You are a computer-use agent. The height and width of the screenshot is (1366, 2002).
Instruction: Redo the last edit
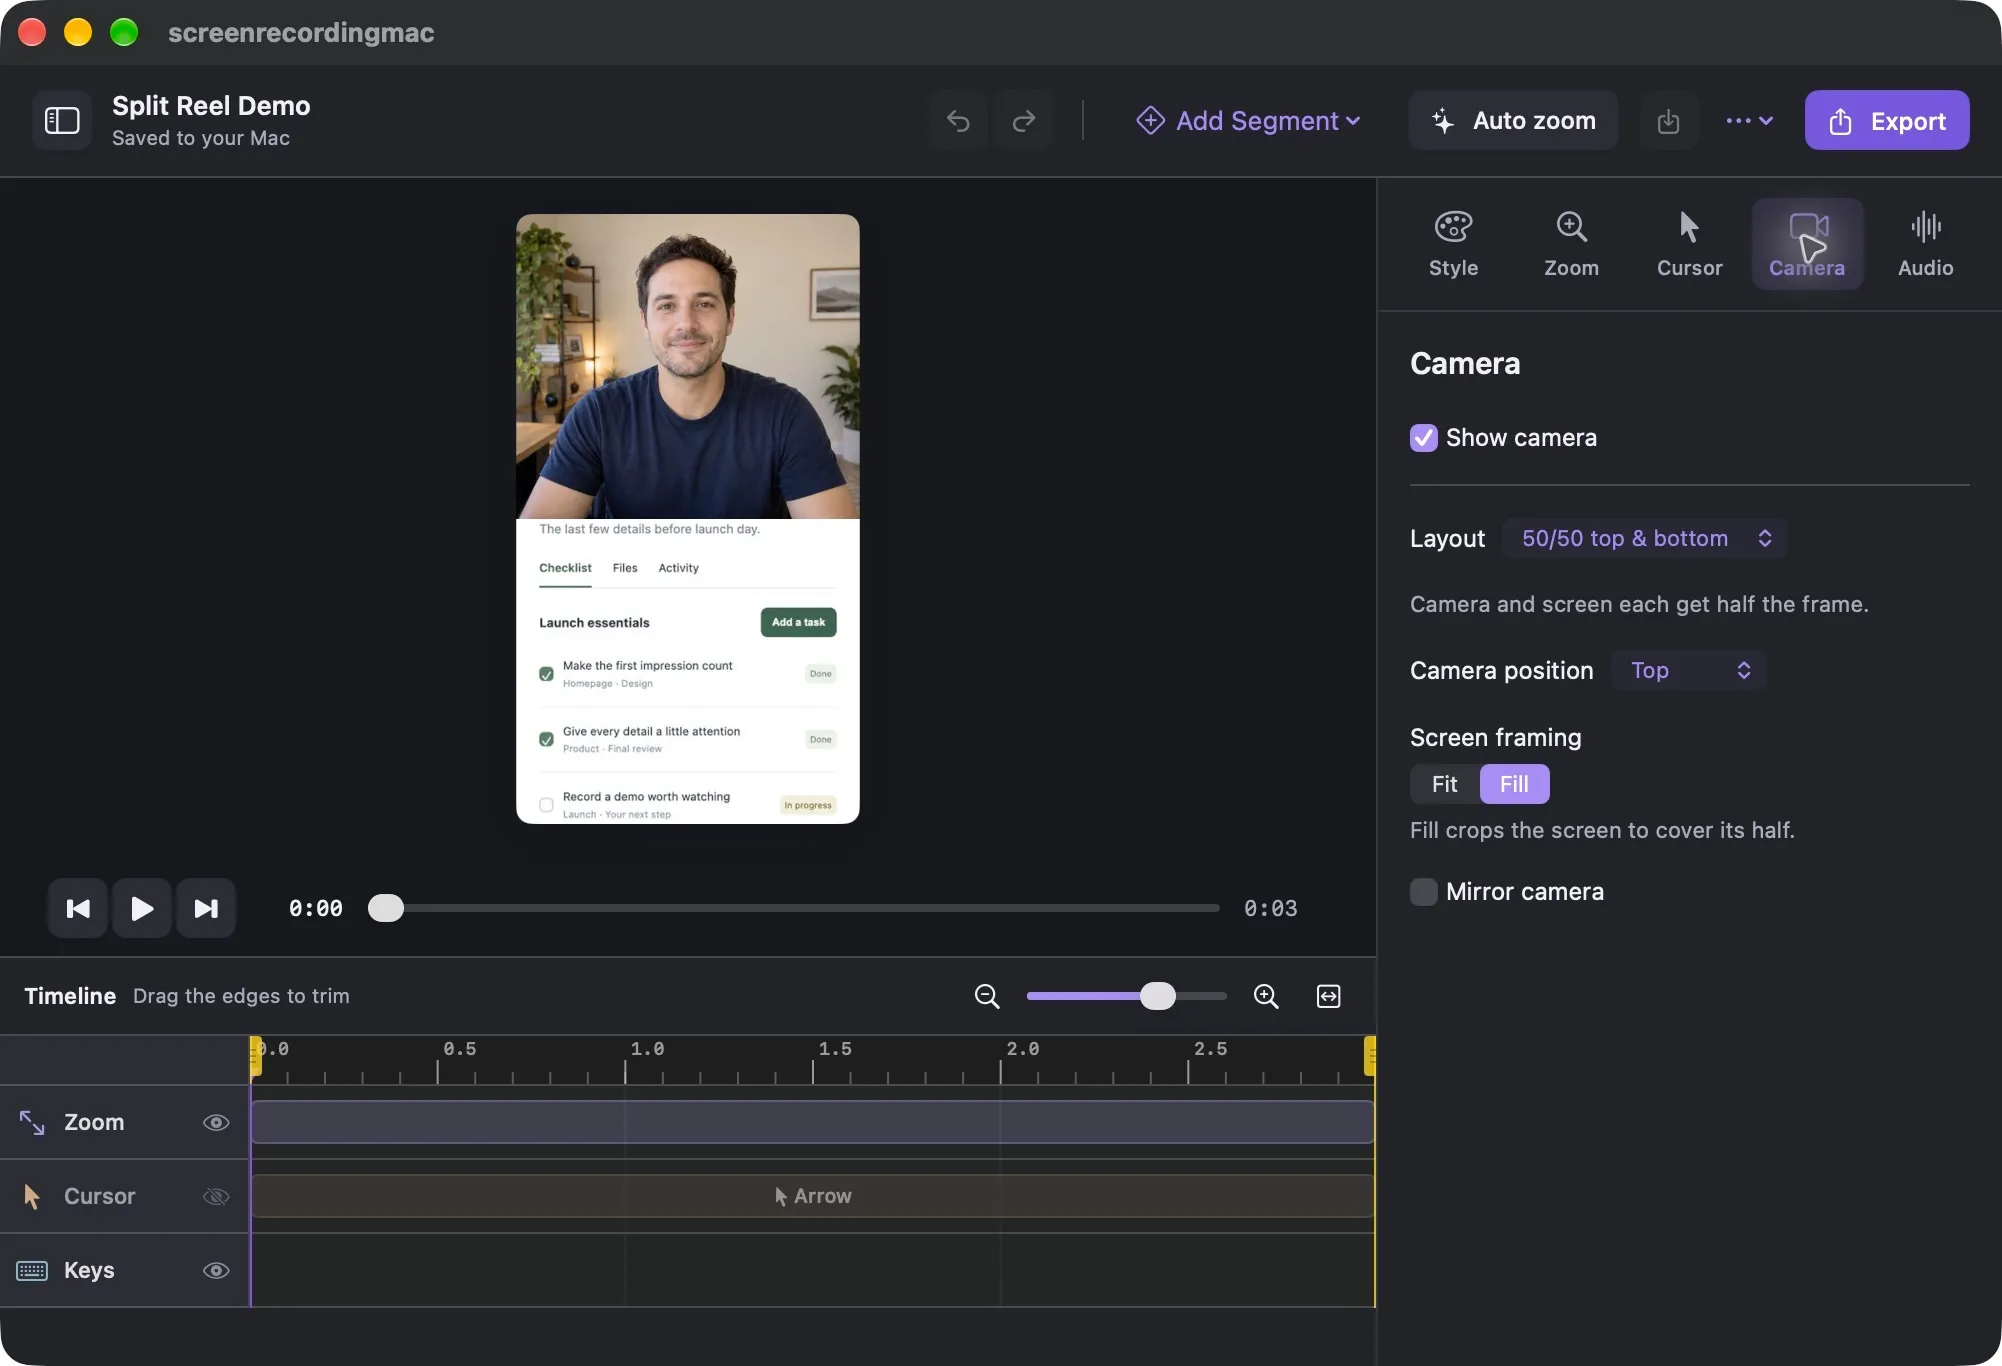click(x=1024, y=121)
